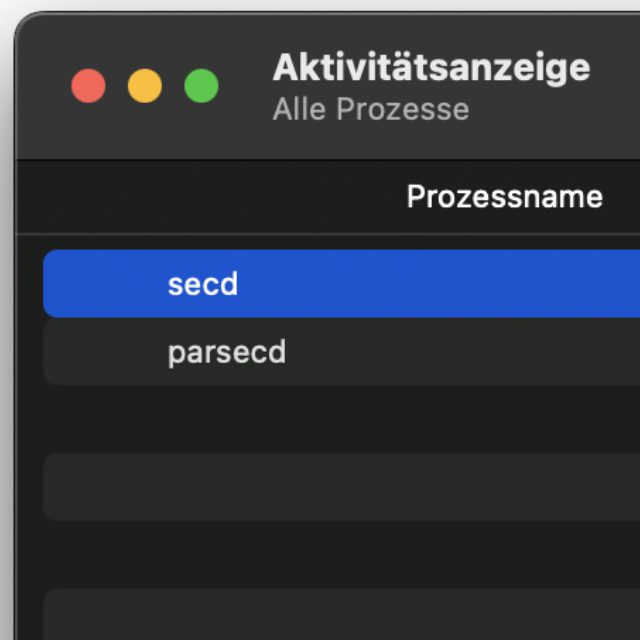
Task: Click the Alle Prozesse subtitle
Action: pos(370,109)
